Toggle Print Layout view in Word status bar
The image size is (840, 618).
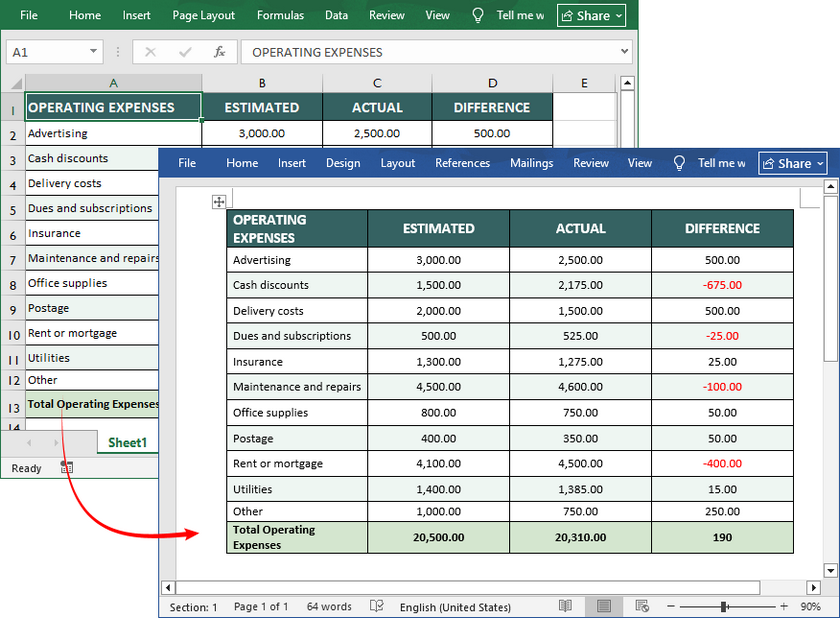pos(604,606)
